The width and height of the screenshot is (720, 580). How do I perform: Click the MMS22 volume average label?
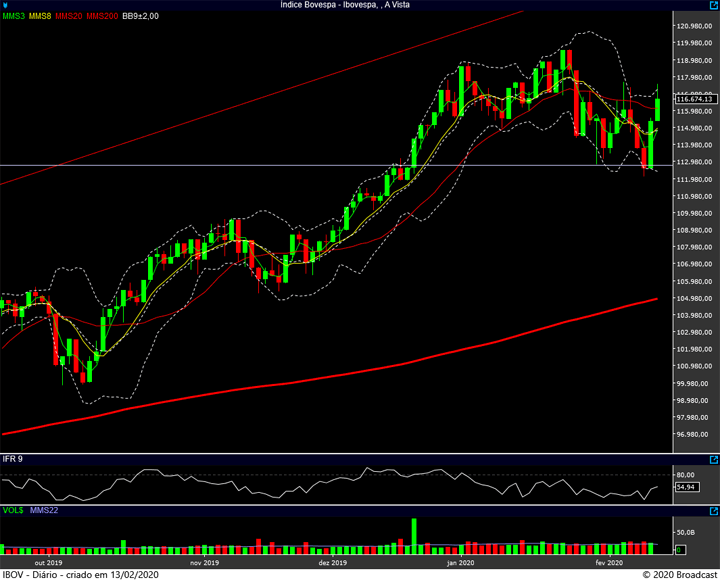tap(44, 510)
